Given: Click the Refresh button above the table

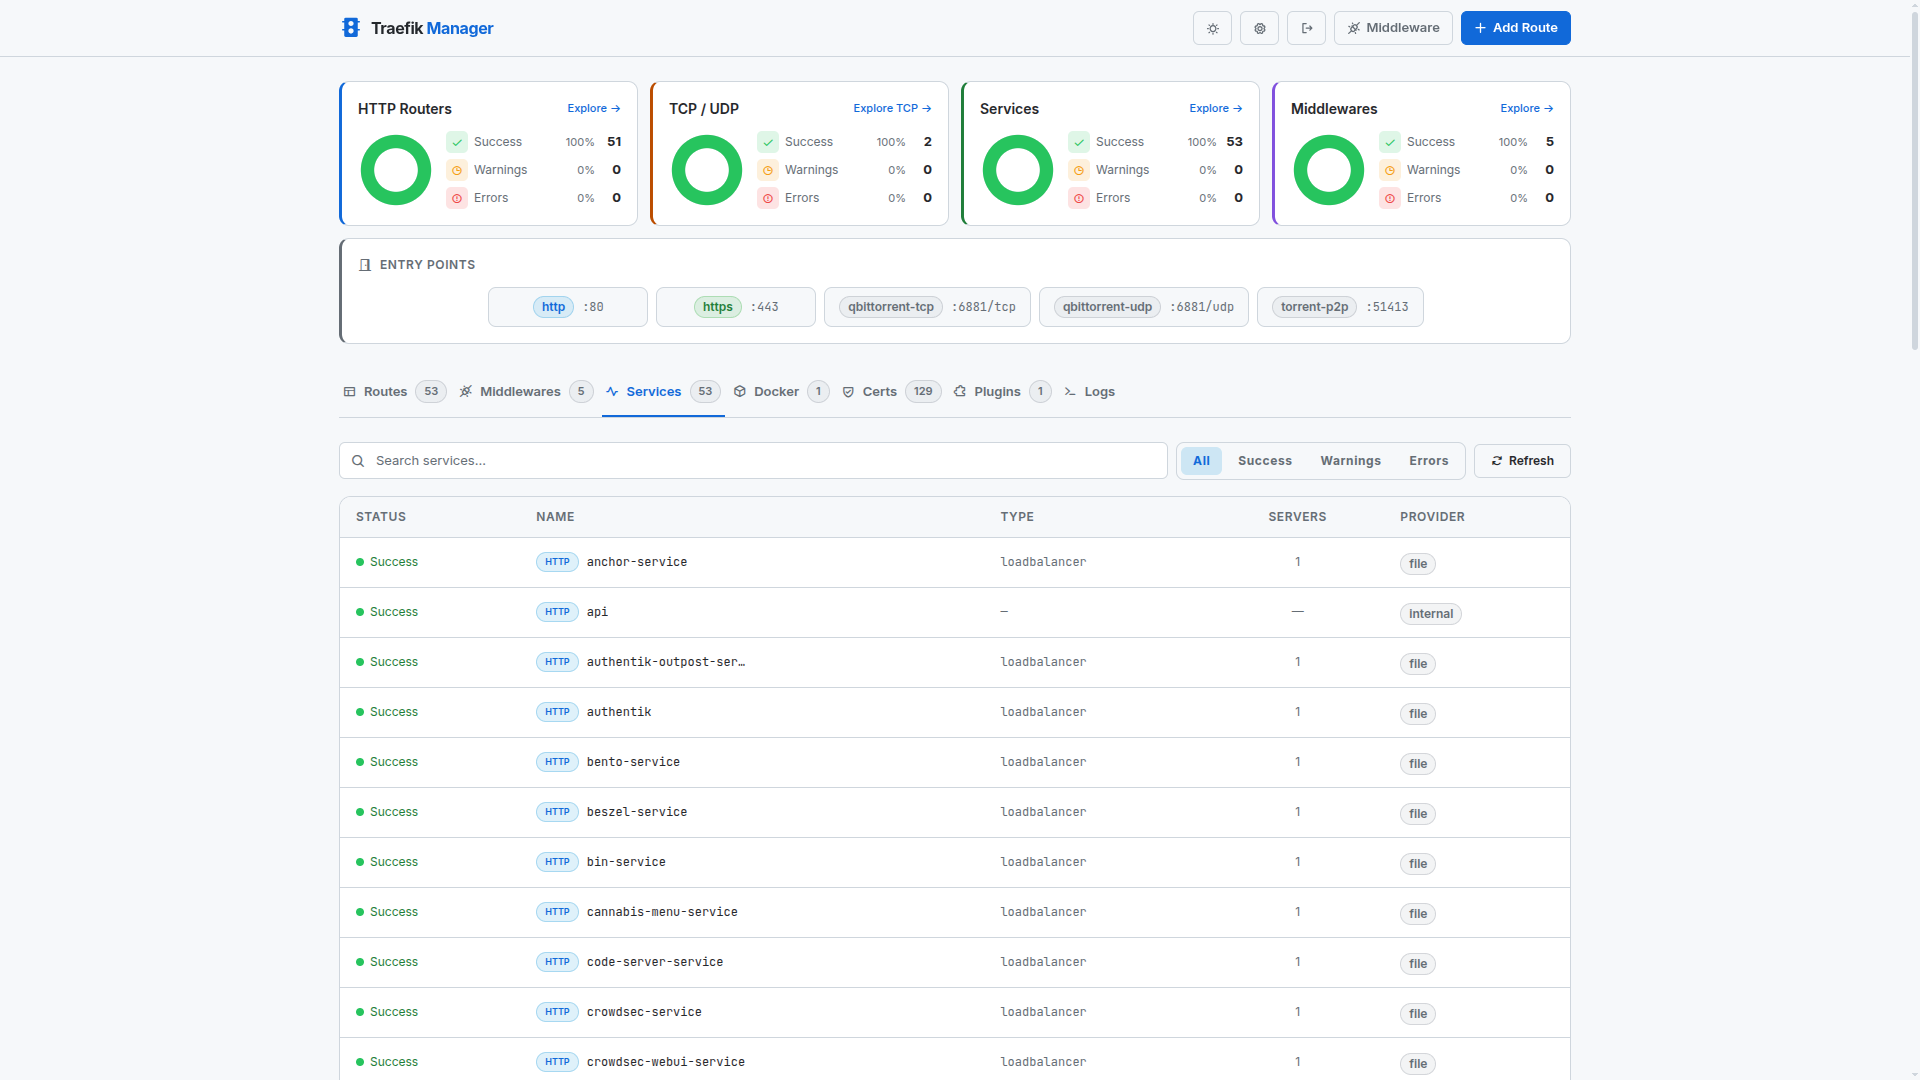Looking at the screenshot, I should [x=1521, y=460].
